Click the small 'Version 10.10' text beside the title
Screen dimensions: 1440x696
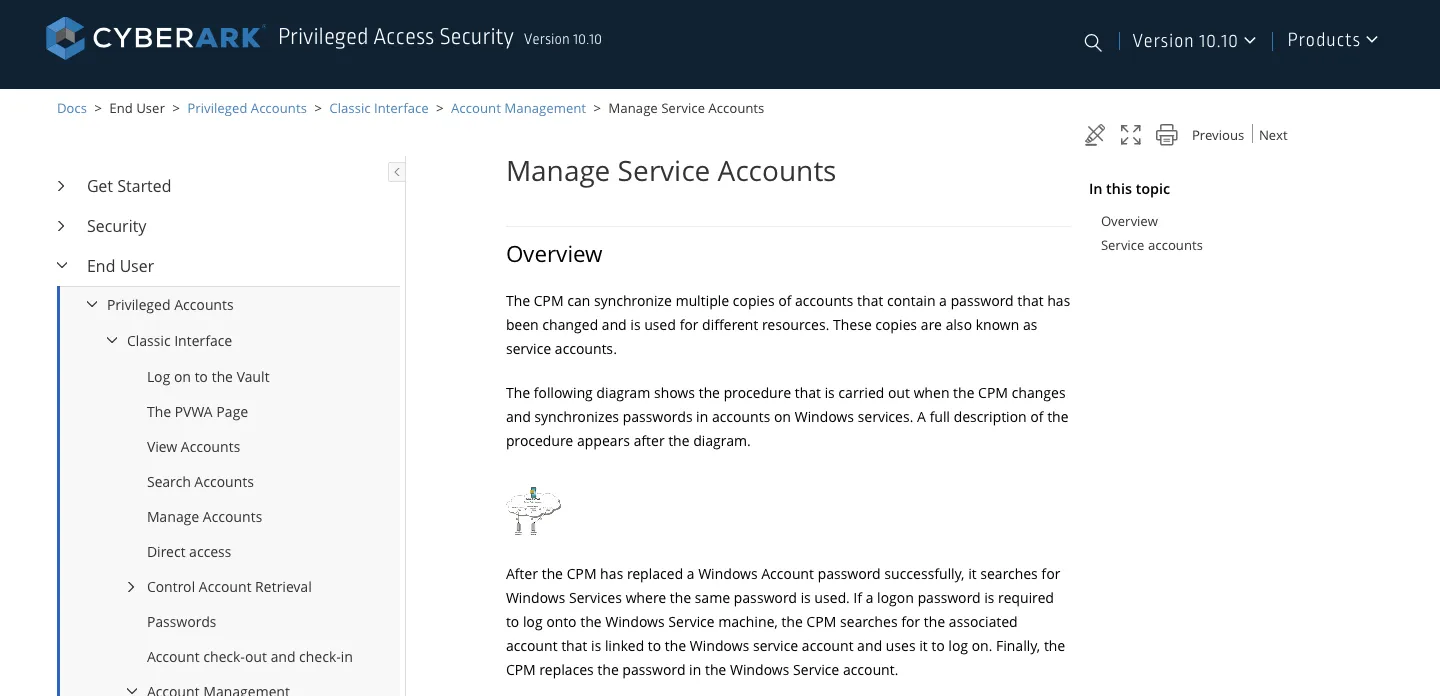(563, 40)
